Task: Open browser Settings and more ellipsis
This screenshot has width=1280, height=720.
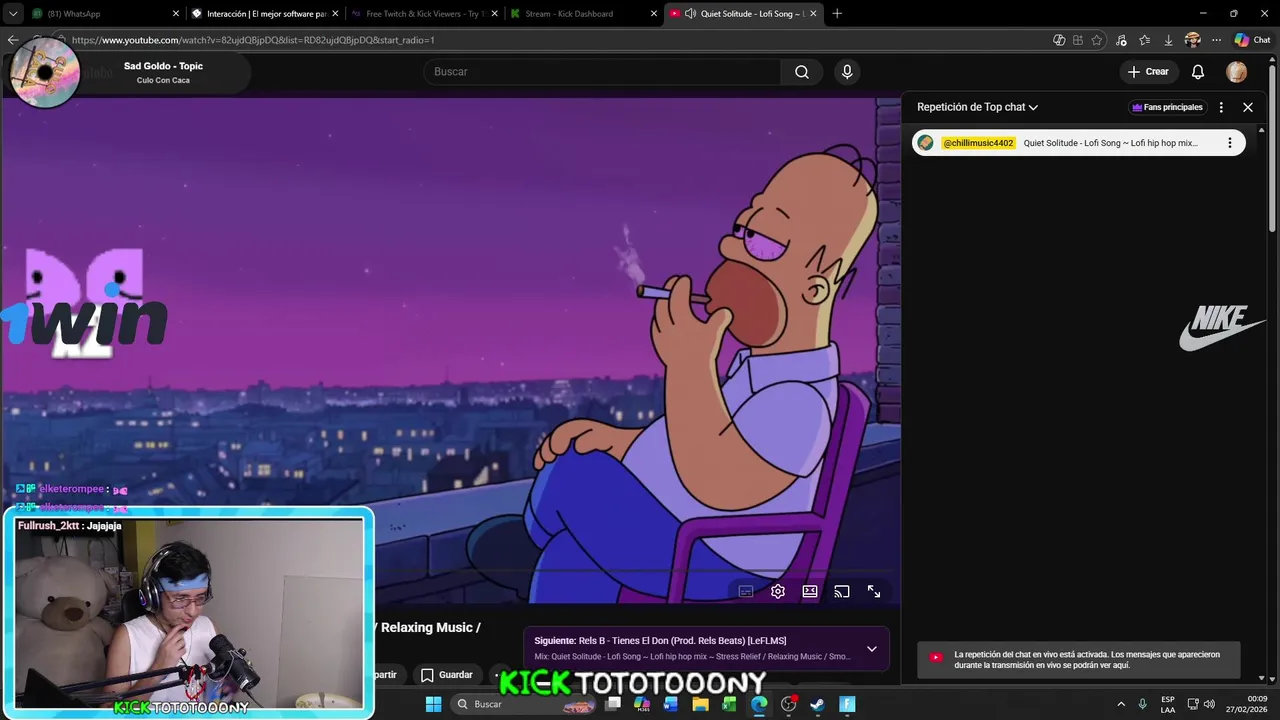Action: [1216, 40]
